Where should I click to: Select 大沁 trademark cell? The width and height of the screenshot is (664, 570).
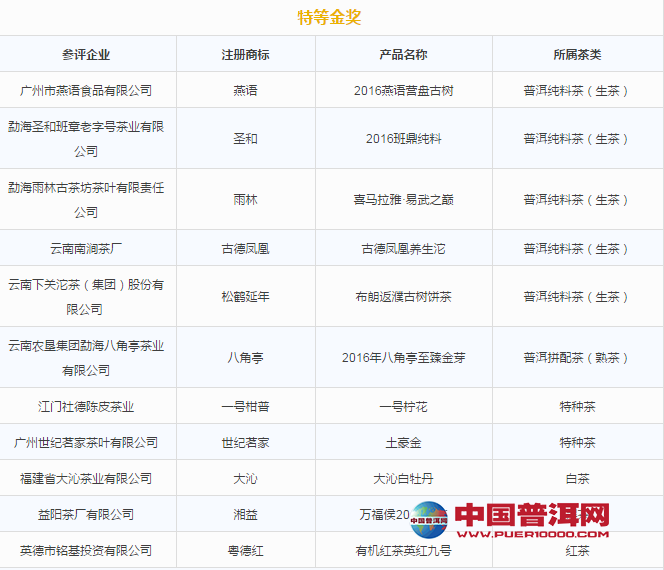click(x=246, y=478)
